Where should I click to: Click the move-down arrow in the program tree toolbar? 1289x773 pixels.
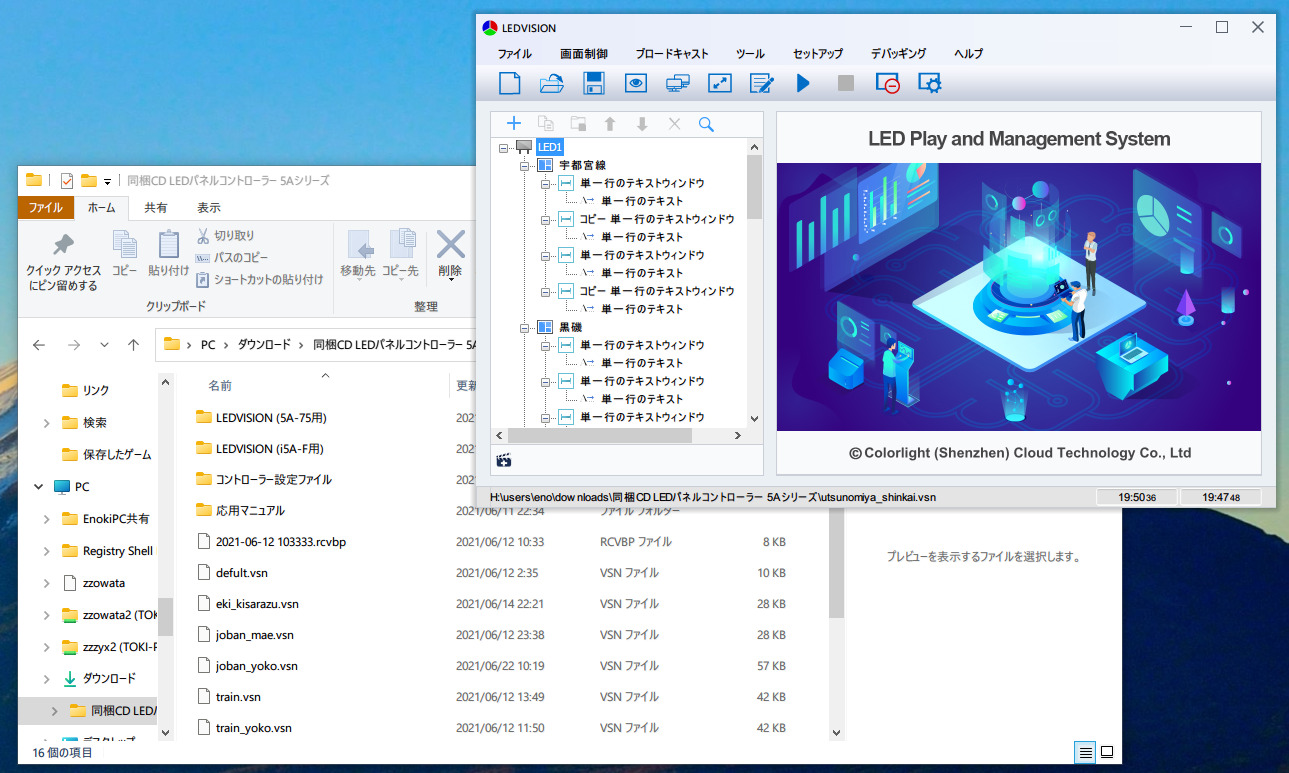642,124
